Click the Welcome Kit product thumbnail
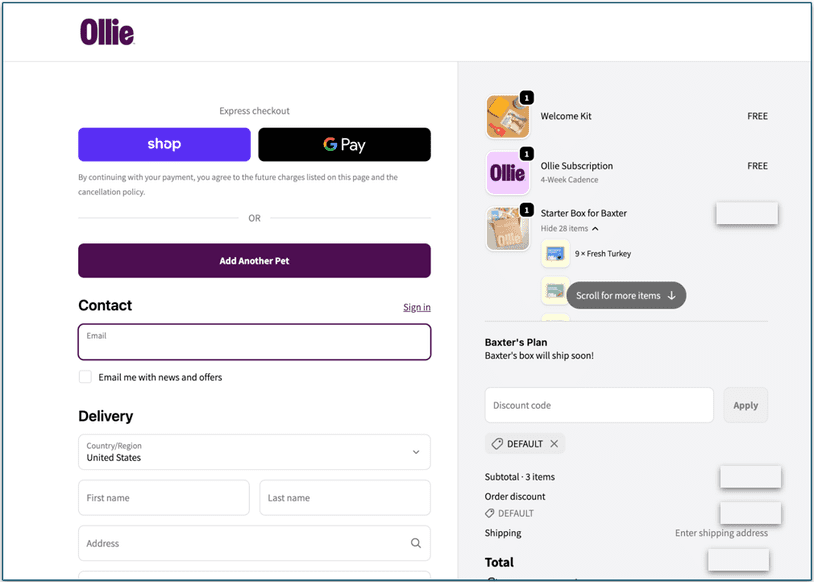Image resolution: width=814 pixels, height=582 pixels. click(508, 116)
